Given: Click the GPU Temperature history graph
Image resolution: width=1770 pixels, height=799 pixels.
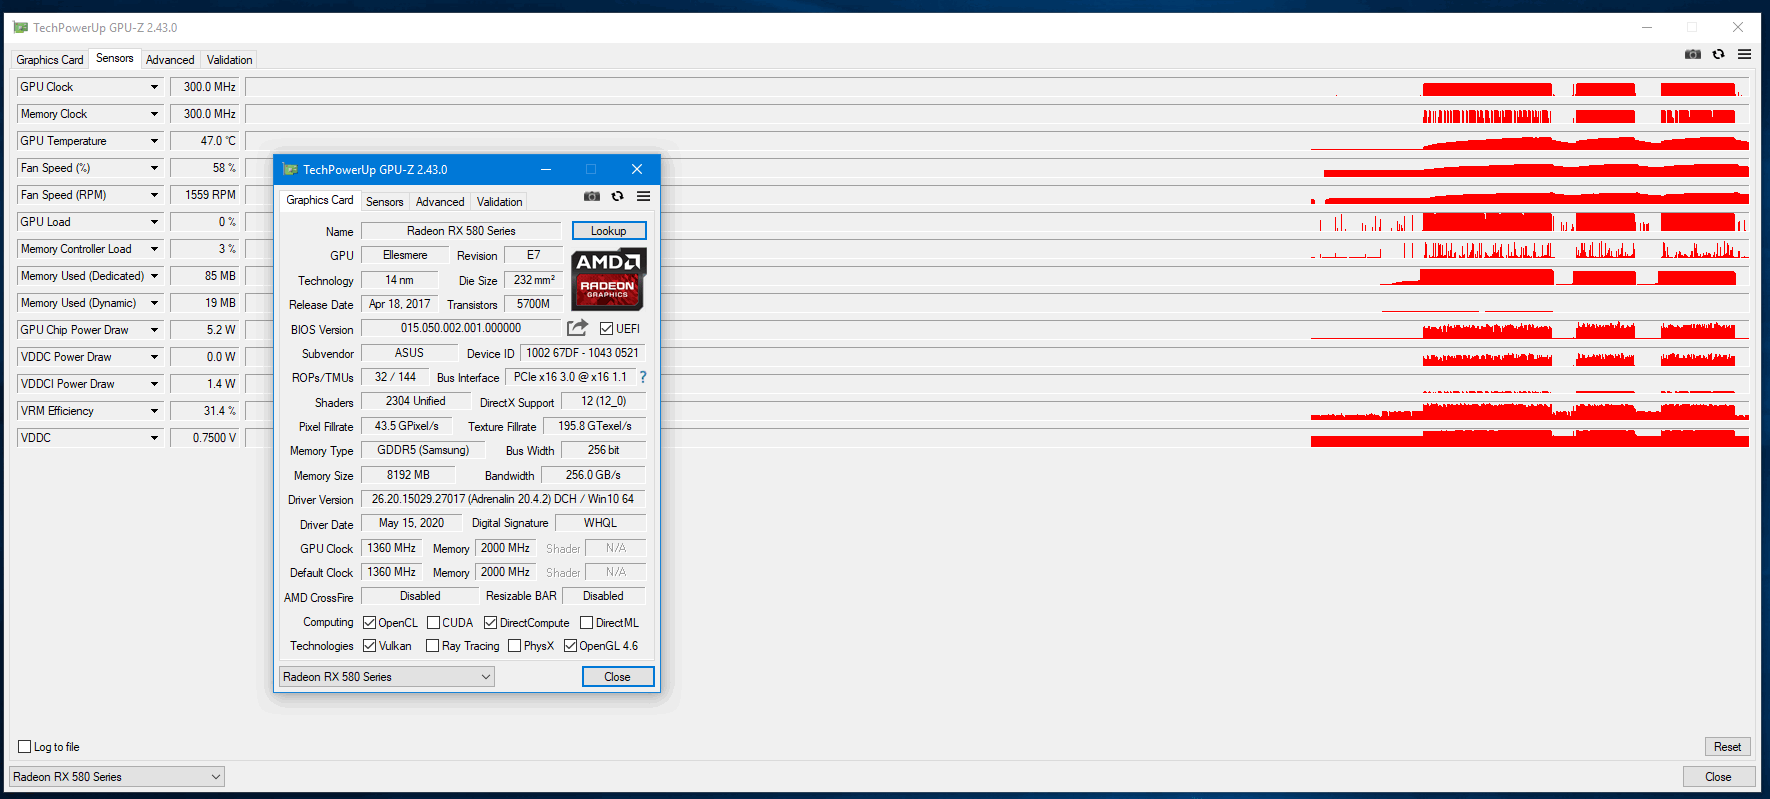Looking at the screenshot, I should pyautogui.click(x=997, y=141).
